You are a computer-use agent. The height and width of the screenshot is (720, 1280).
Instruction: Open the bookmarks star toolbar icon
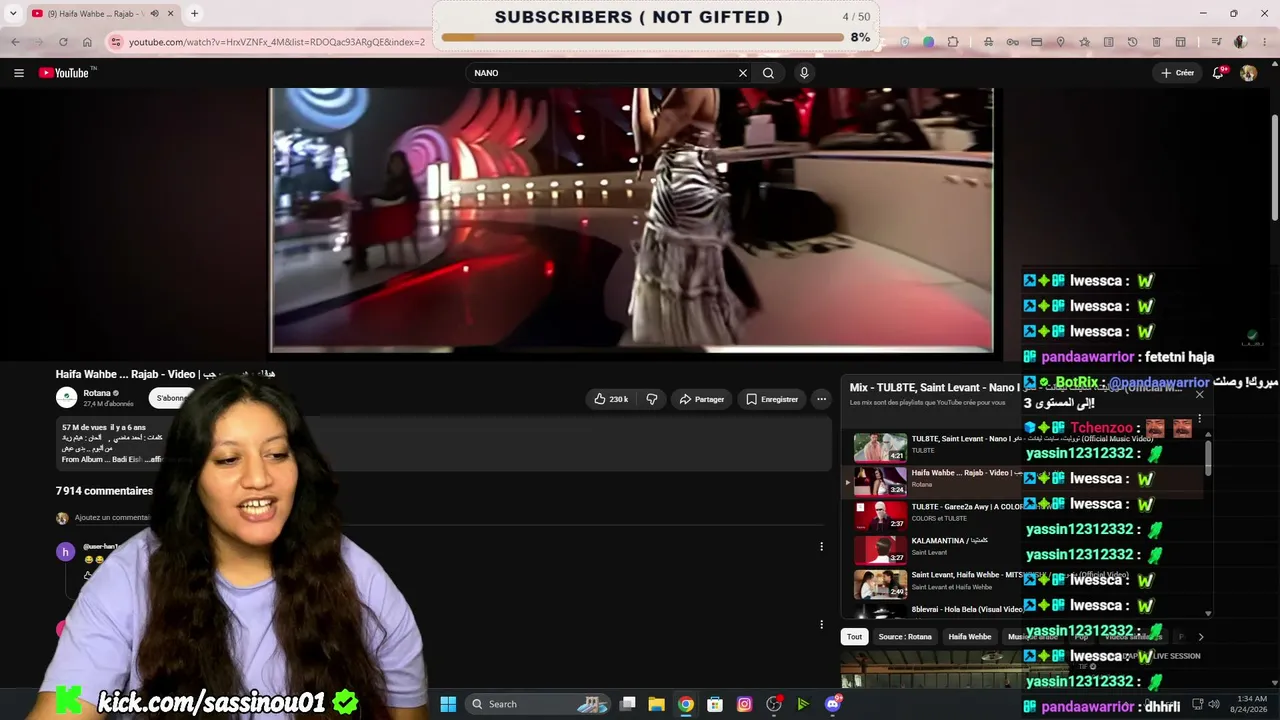click(1084, 42)
